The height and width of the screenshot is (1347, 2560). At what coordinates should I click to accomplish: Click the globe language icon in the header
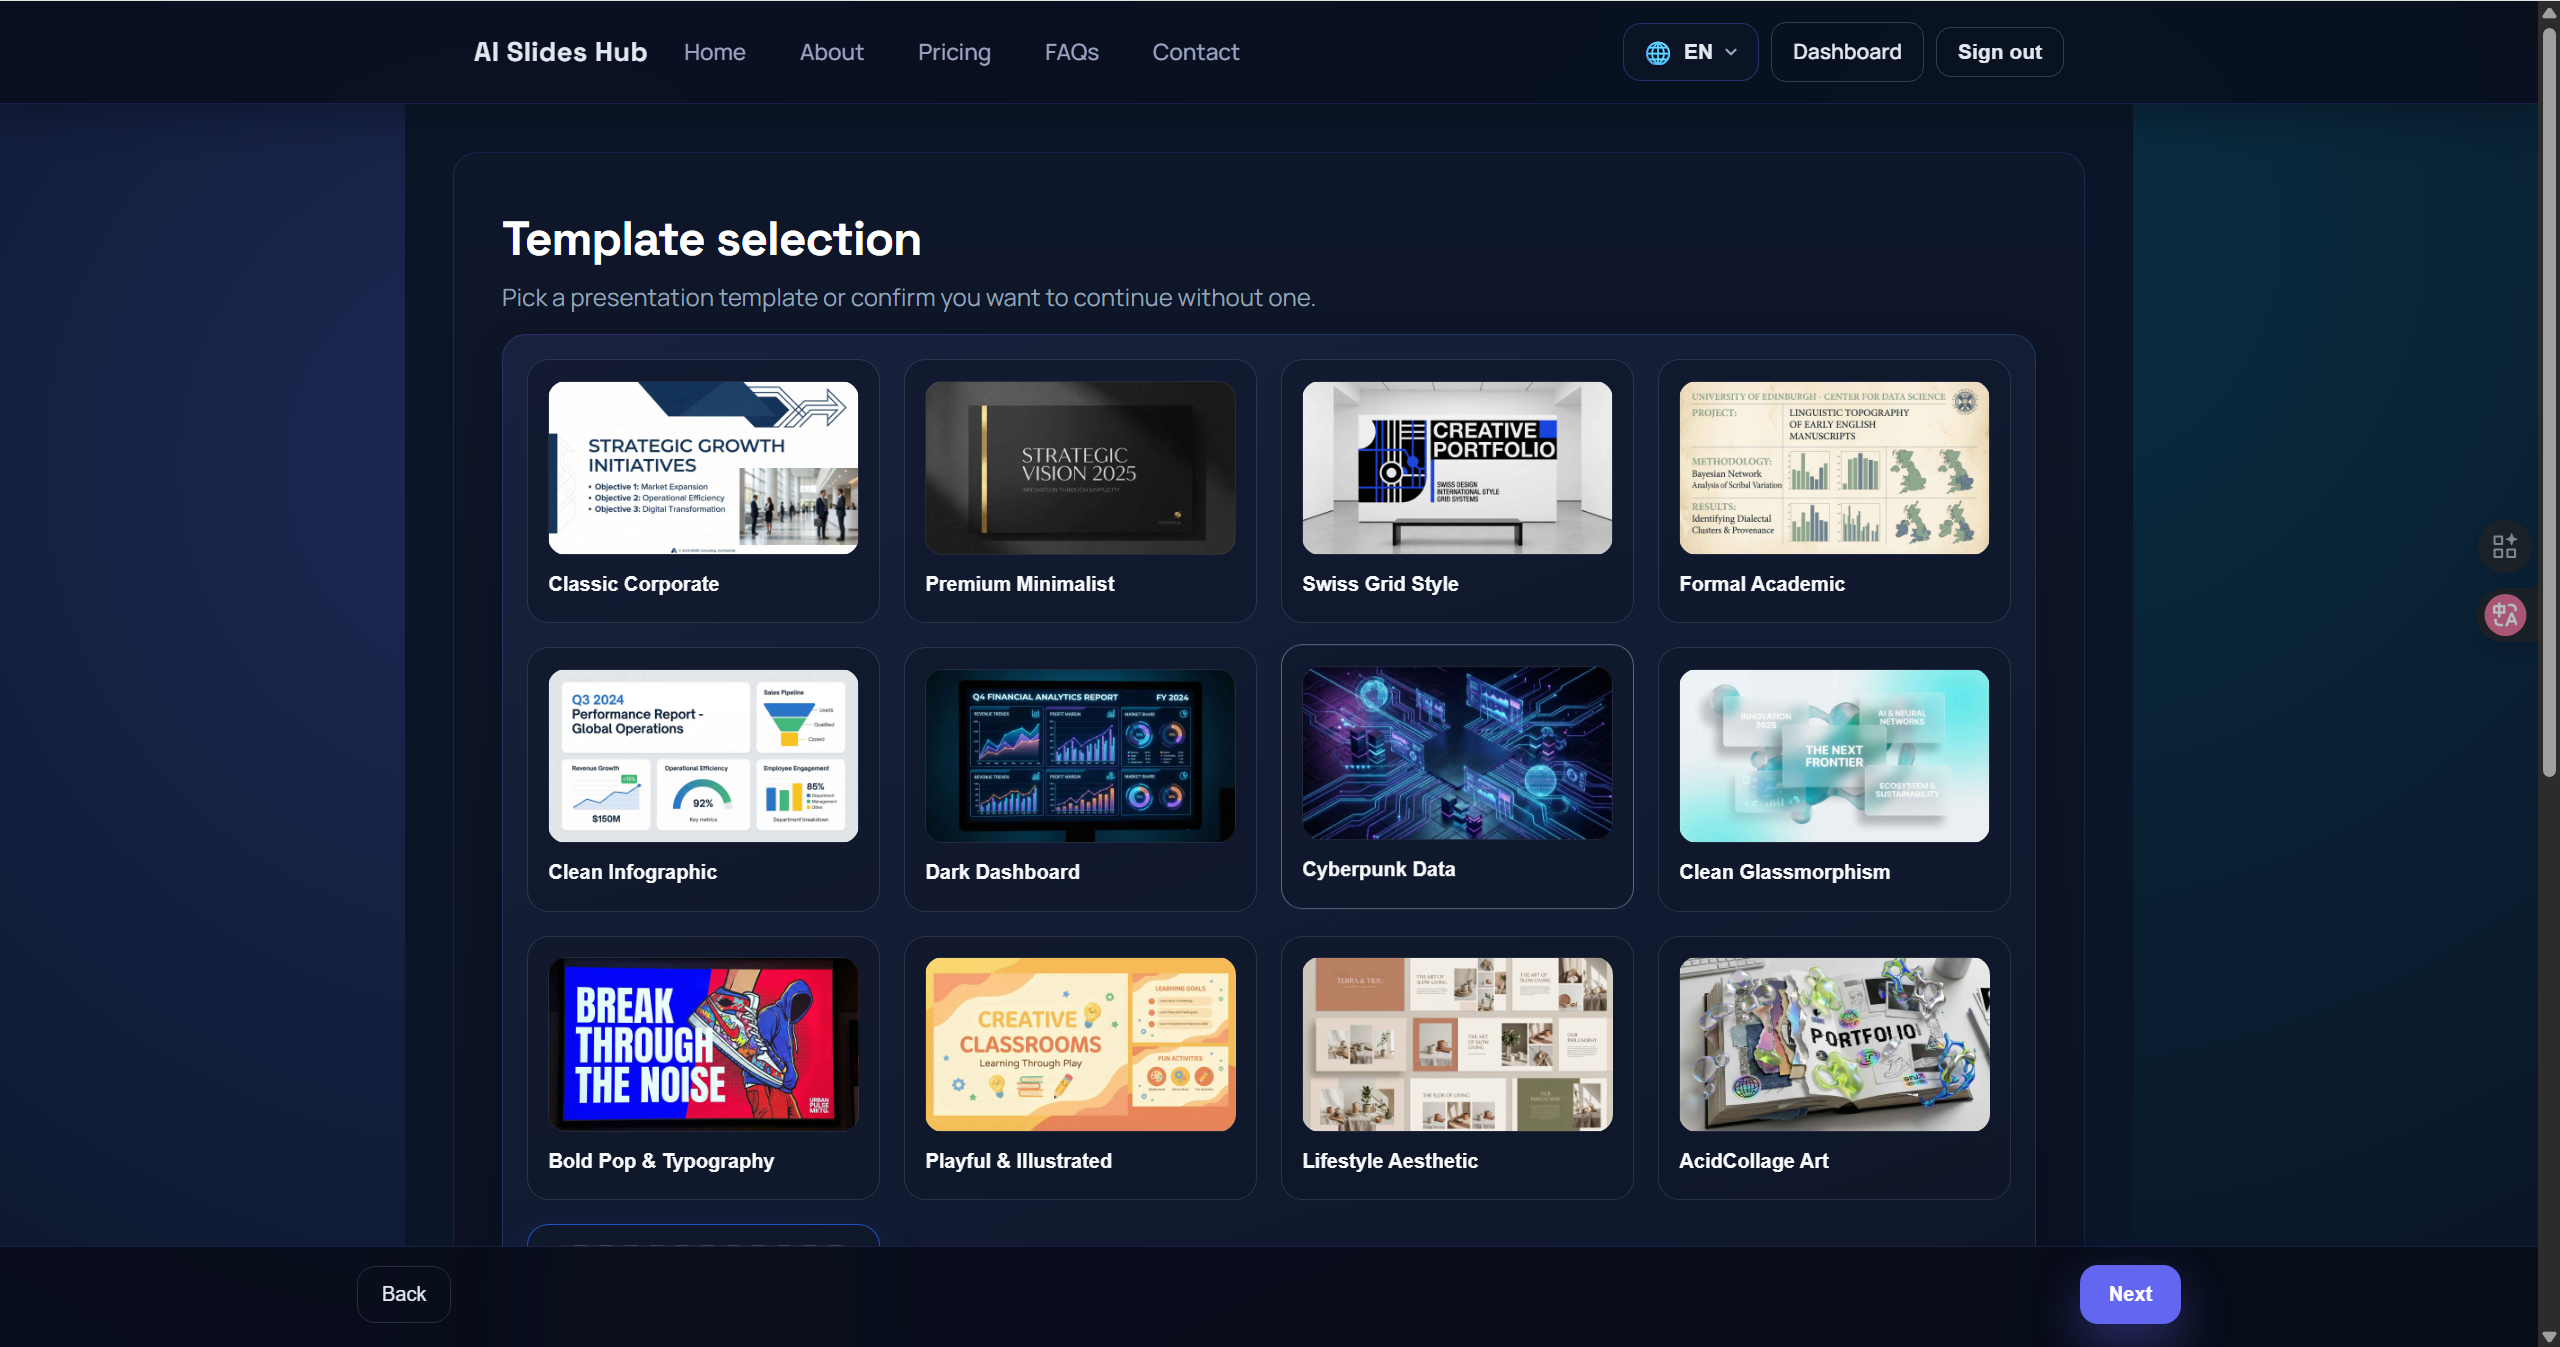(1657, 51)
